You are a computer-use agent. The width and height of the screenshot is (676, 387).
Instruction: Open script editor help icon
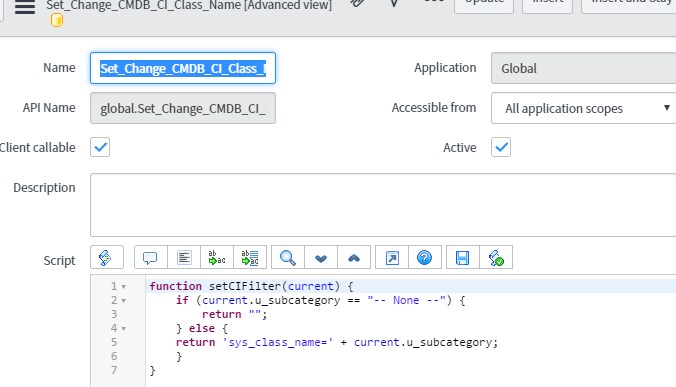click(425, 257)
